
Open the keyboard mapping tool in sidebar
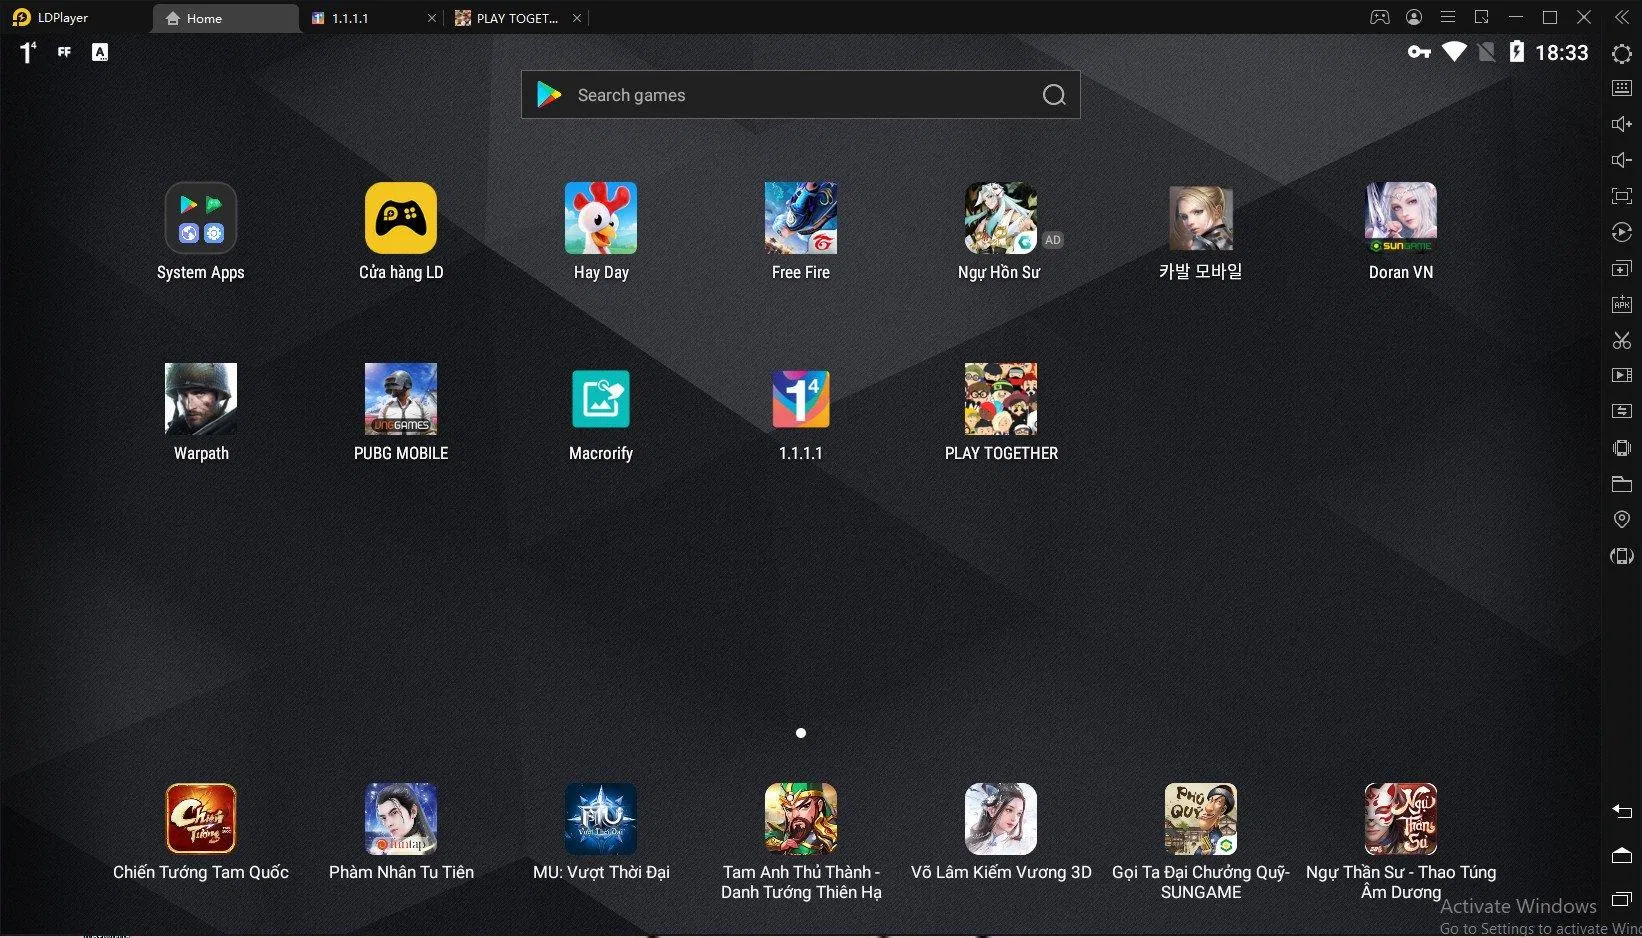1621,88
